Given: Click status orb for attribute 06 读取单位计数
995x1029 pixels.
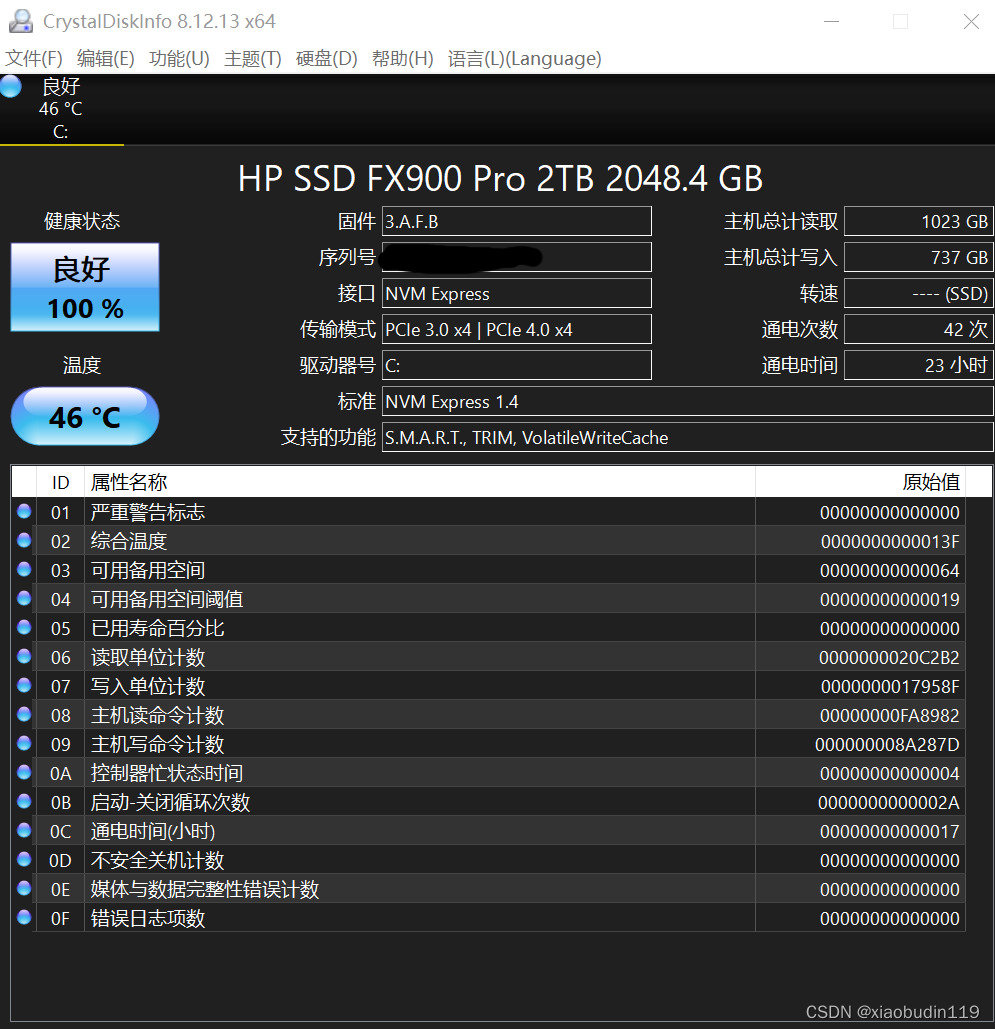Looking at the screenshot, I should click(24, 656).
